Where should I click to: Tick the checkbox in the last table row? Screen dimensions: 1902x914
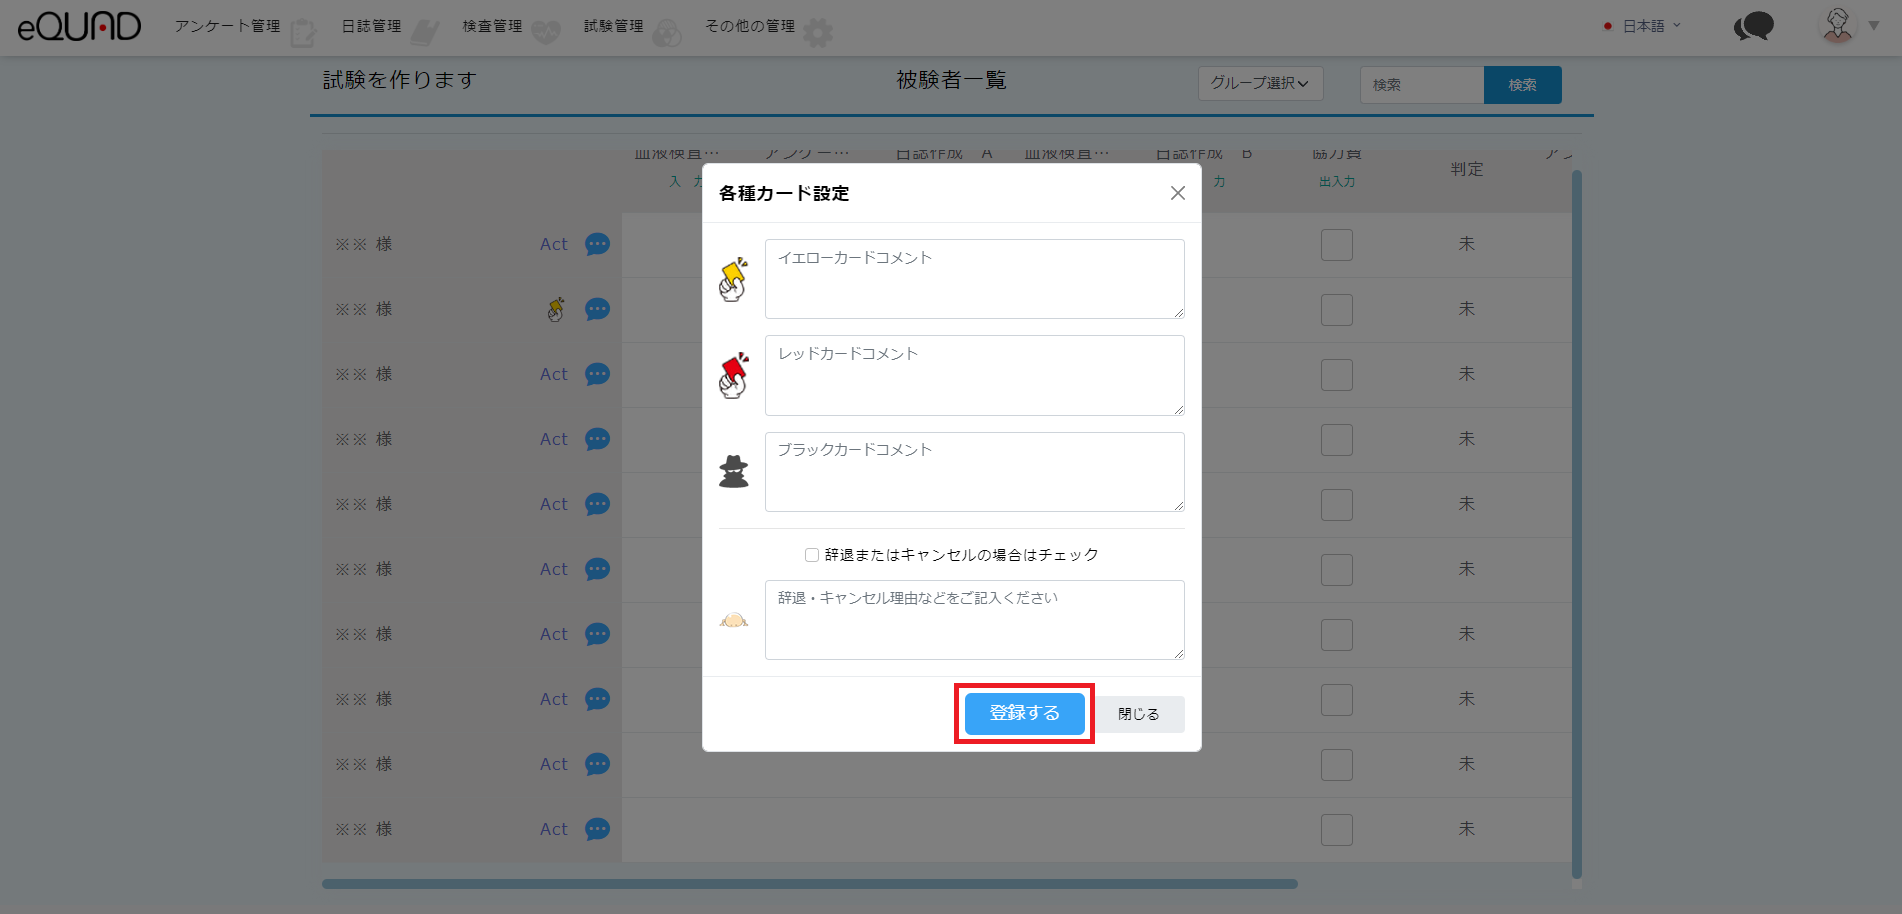pyautogui.click(x=1336, y=830)
